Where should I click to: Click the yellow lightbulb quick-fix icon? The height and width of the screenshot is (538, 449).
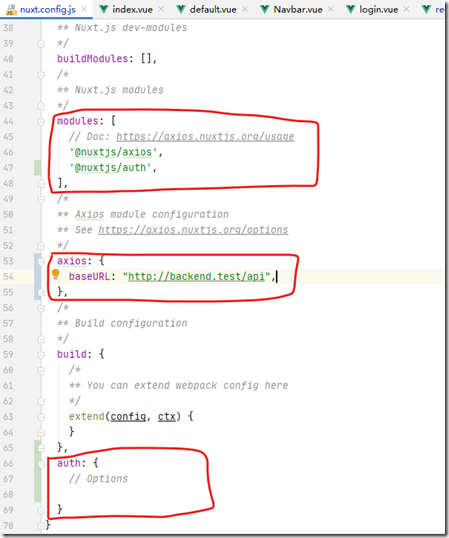(56, 274)
